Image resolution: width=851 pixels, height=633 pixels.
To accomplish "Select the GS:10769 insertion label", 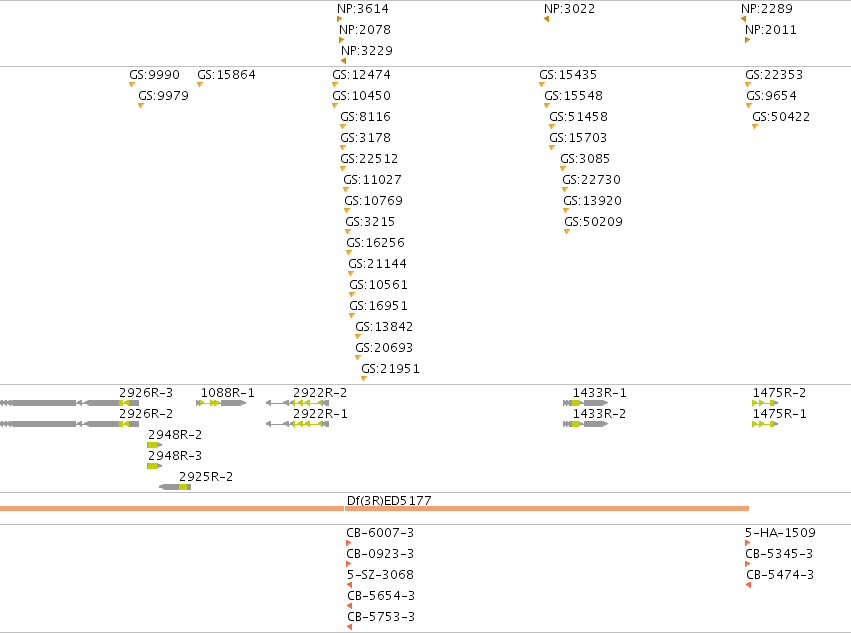I will (x=373, y=201).
